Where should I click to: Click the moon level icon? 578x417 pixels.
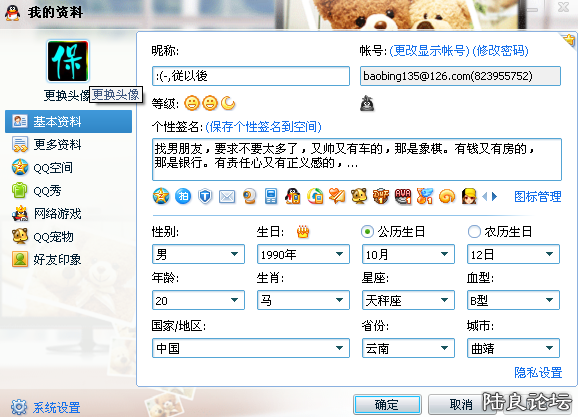228,103
